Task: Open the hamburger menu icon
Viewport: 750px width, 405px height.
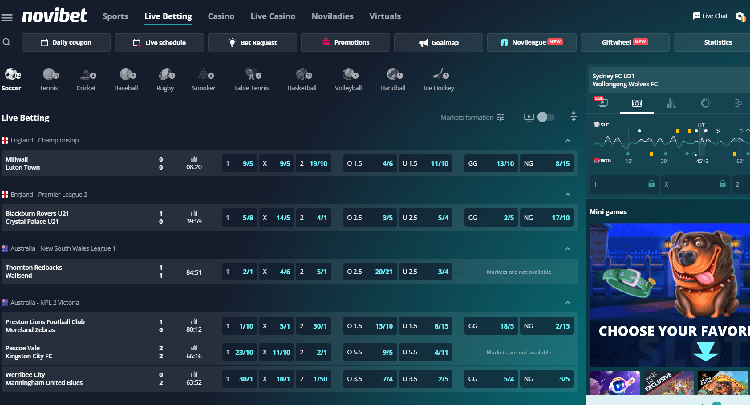Action: (x=8, y=16)
